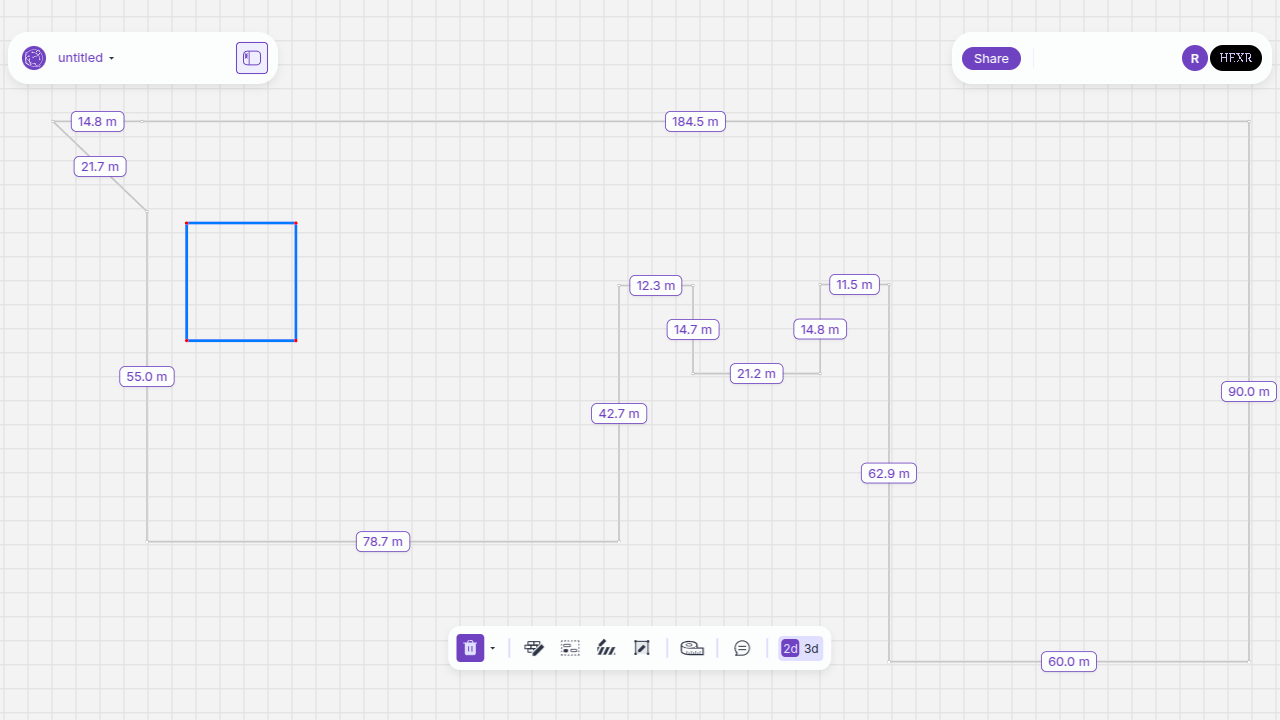Expand the arrow beside the trash icon

(493, 649)
